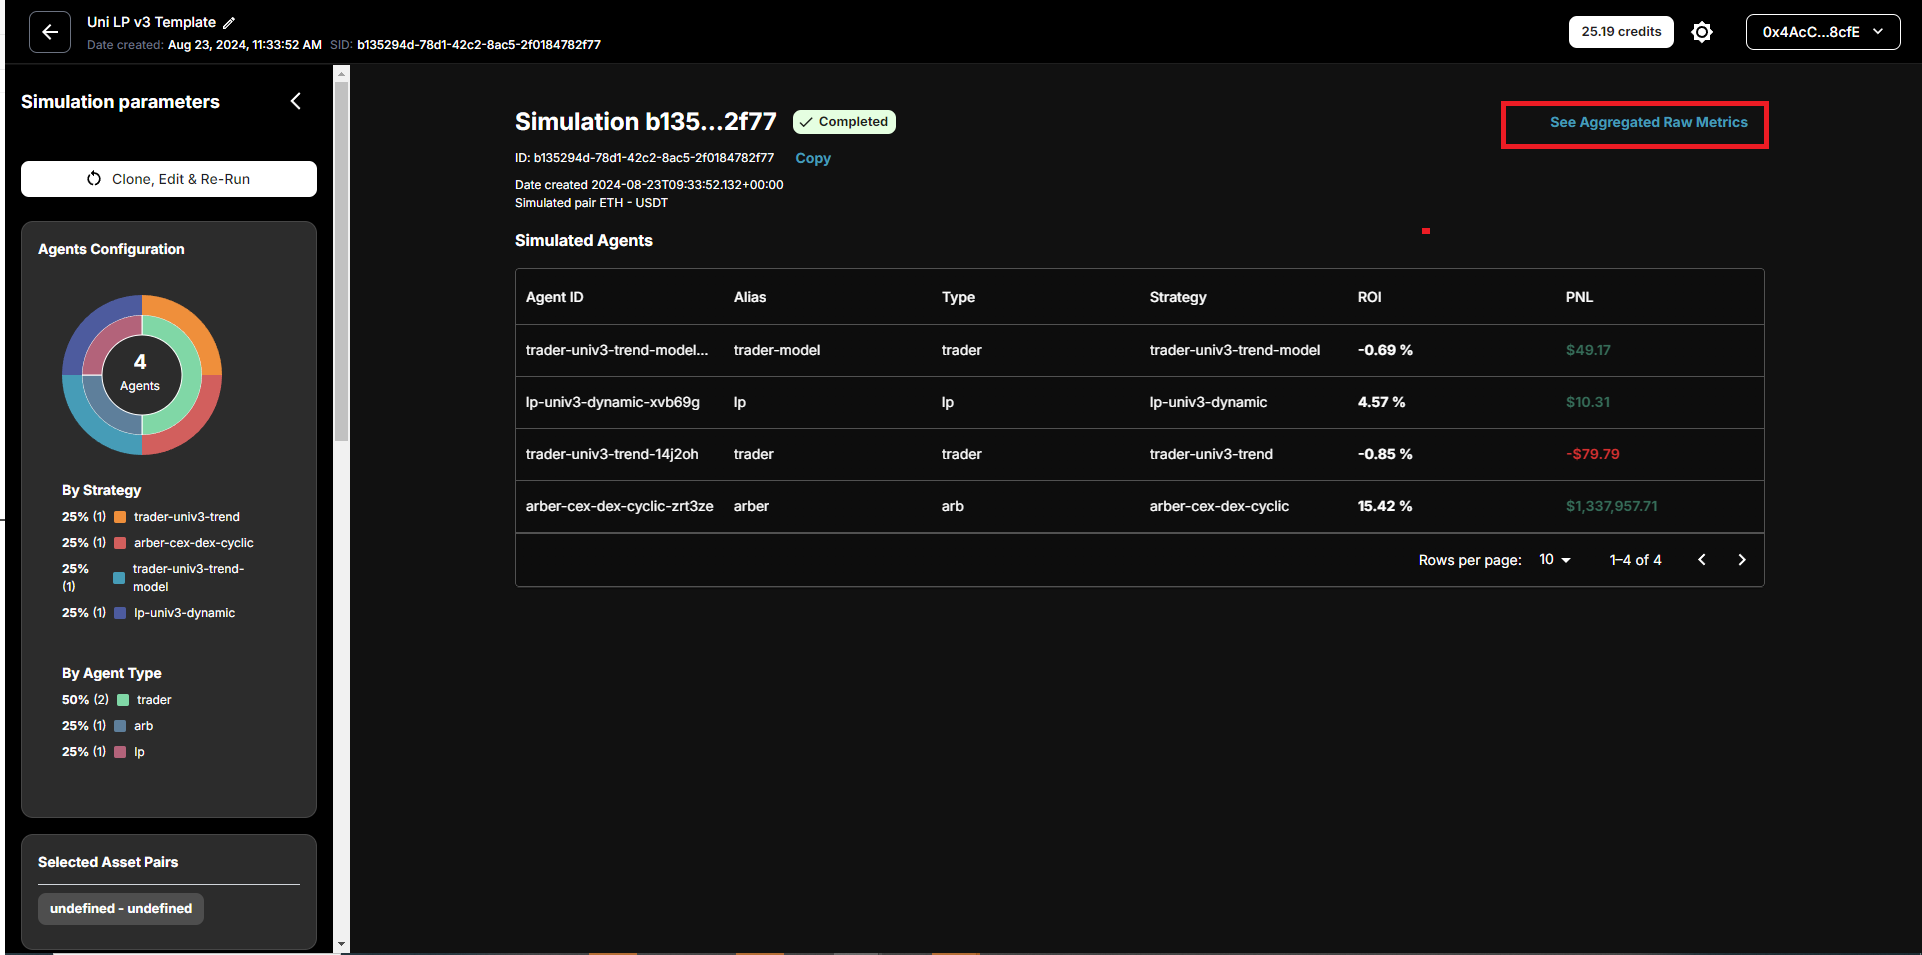Sort by PNL column header
Viewport: 1922px width, 955px height.
pyautogui.click(x=1579, y=297)
